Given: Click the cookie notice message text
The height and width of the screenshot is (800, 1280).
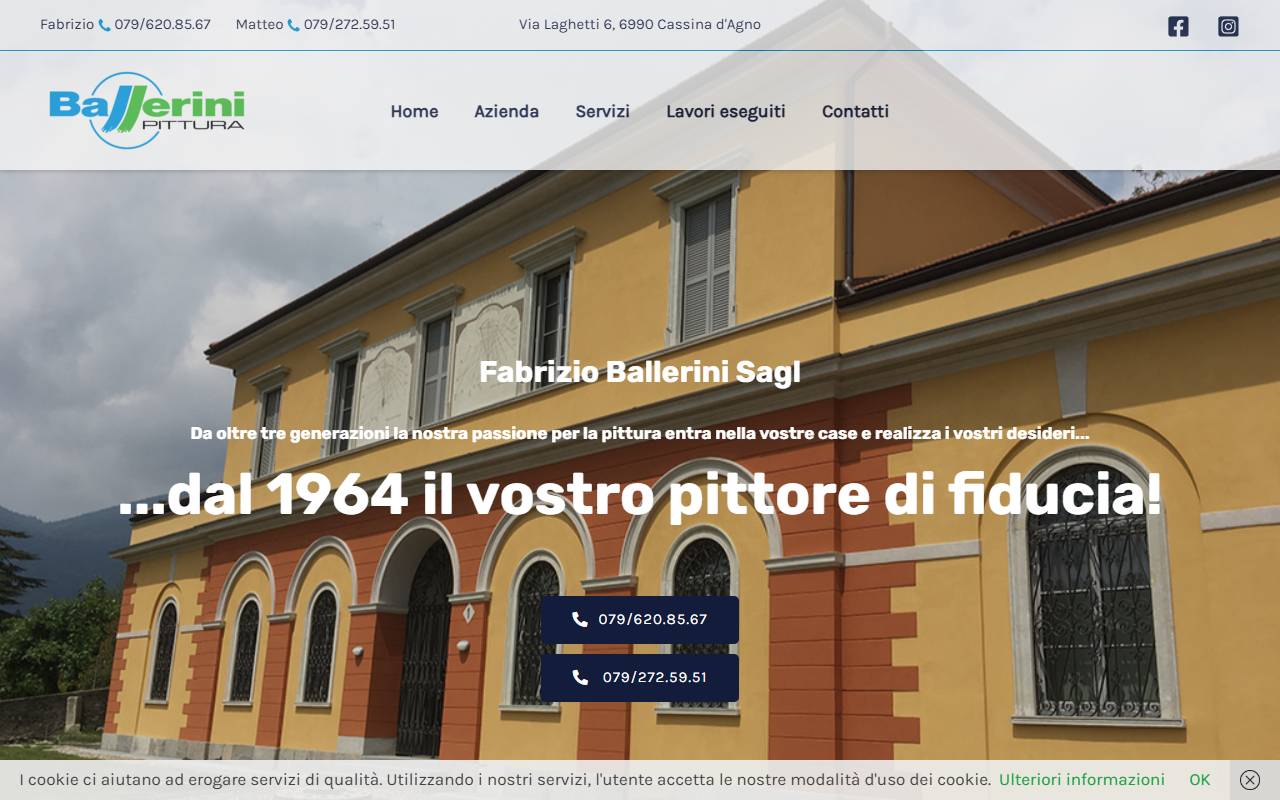Looking at the screenshot, I should coord(505,779).
